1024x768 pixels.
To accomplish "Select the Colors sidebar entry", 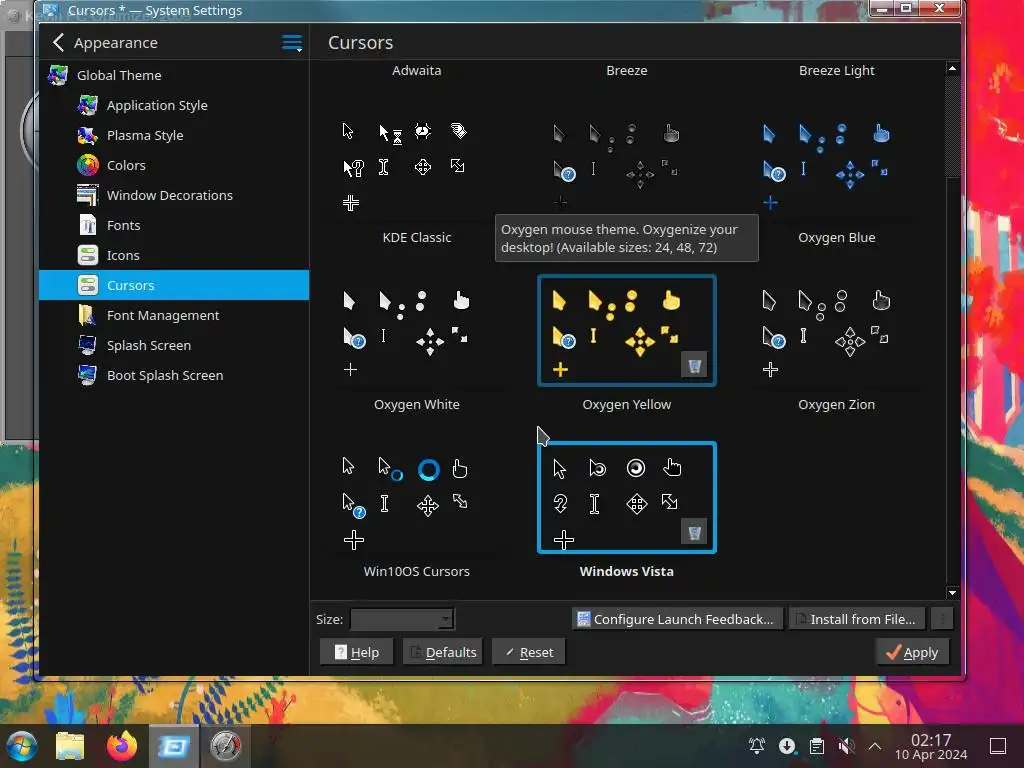I will (x=174, y=165).
